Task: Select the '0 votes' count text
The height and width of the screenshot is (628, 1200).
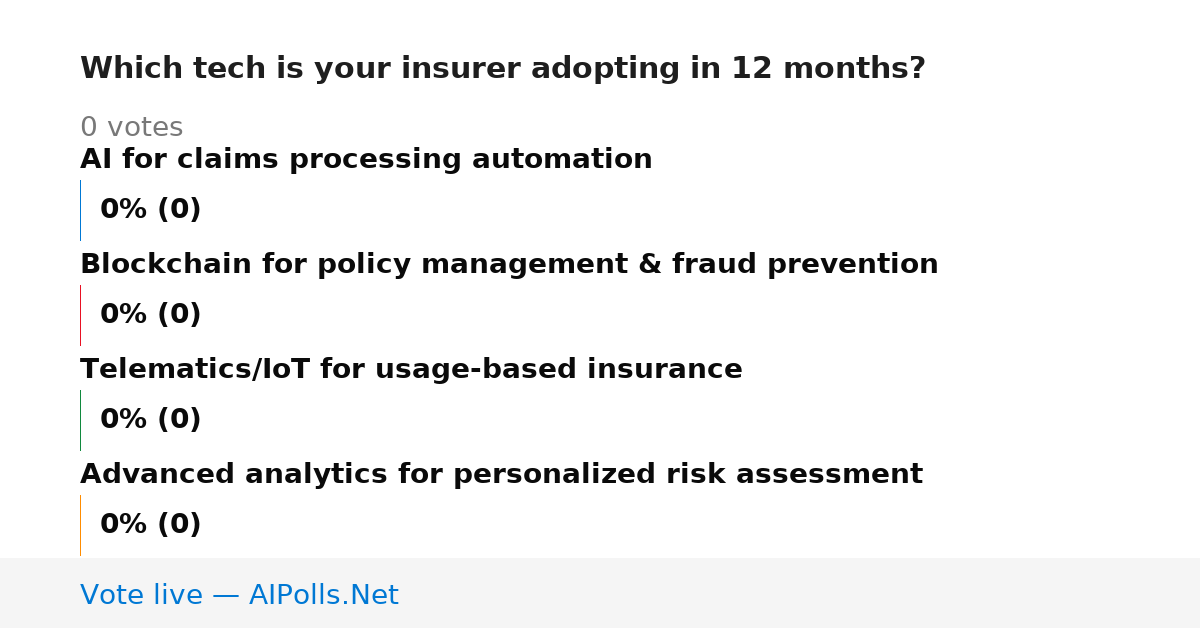Action: point(131,128)
